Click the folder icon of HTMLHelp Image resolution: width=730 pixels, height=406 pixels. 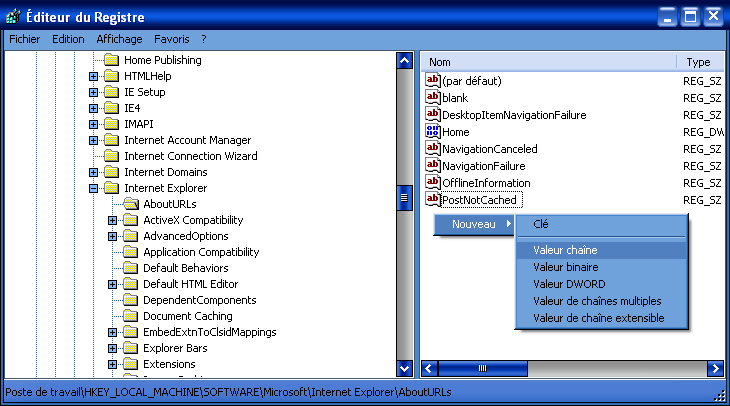point(111,76)
